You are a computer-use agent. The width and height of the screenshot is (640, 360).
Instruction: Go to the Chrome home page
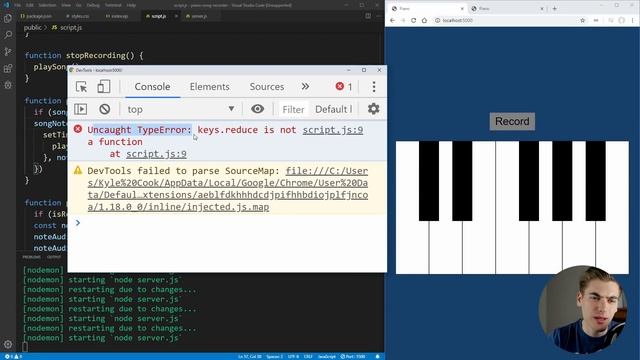pyautogui.click(x=424, y=20)
